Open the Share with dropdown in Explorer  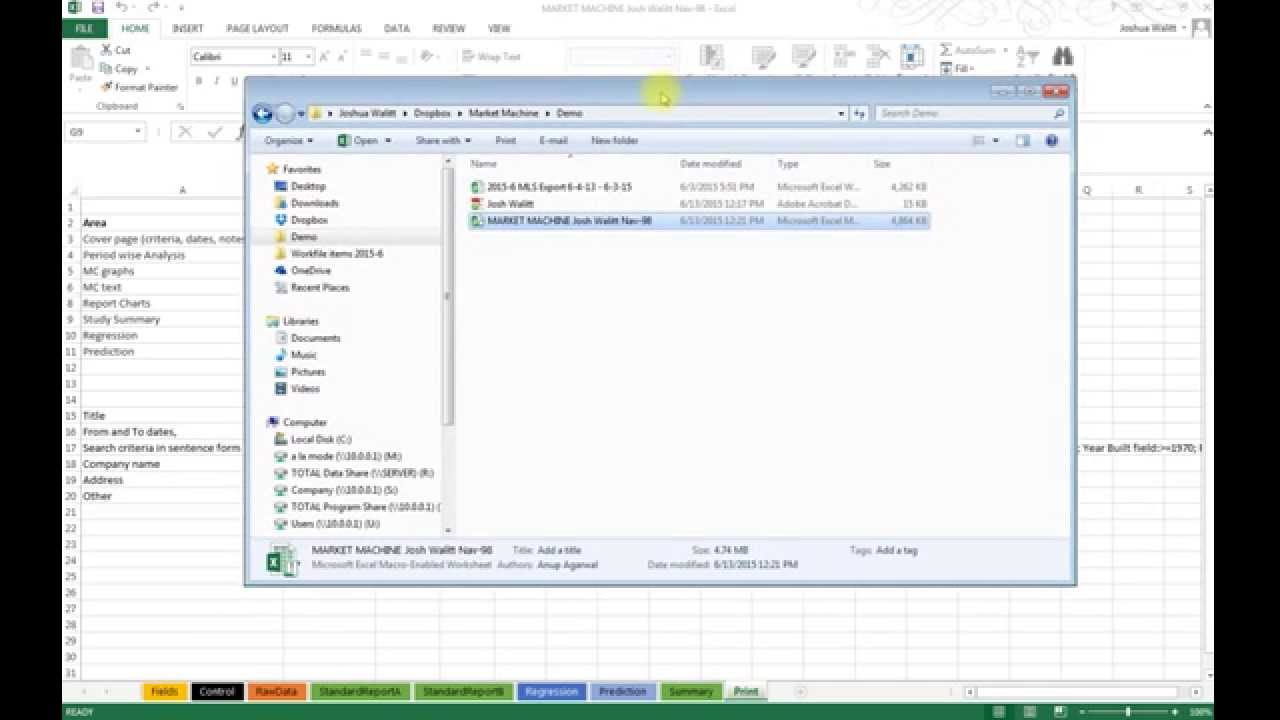click(443, 141)
